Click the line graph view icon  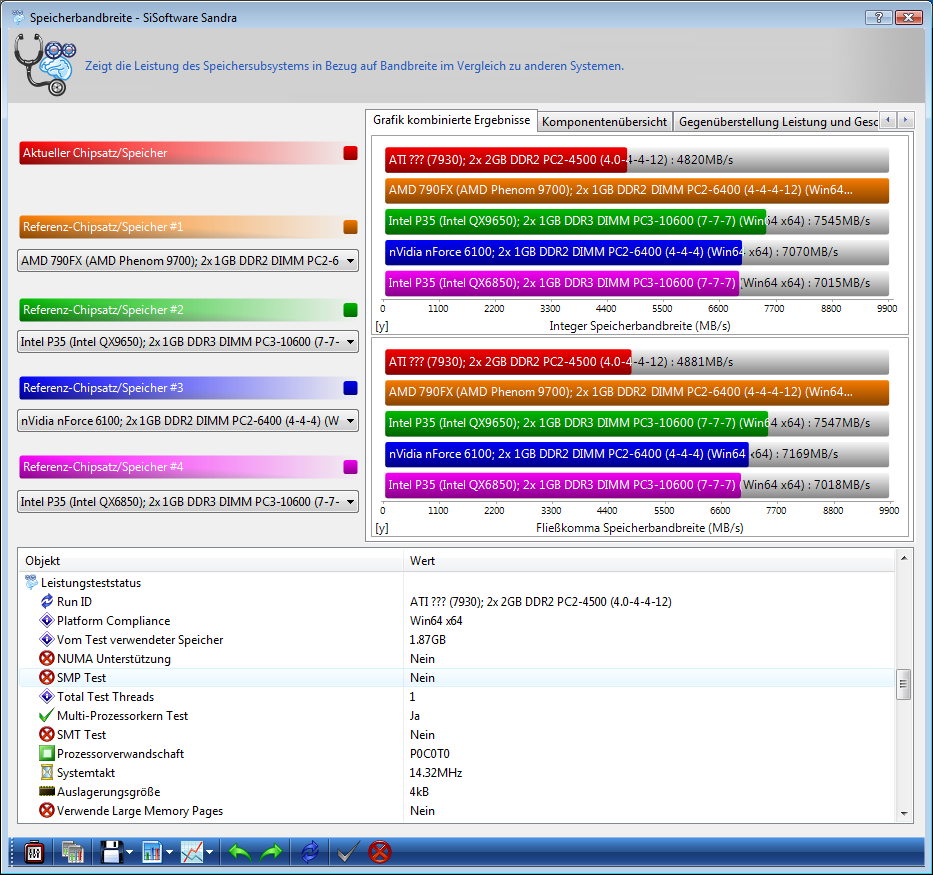pos(192,852)
